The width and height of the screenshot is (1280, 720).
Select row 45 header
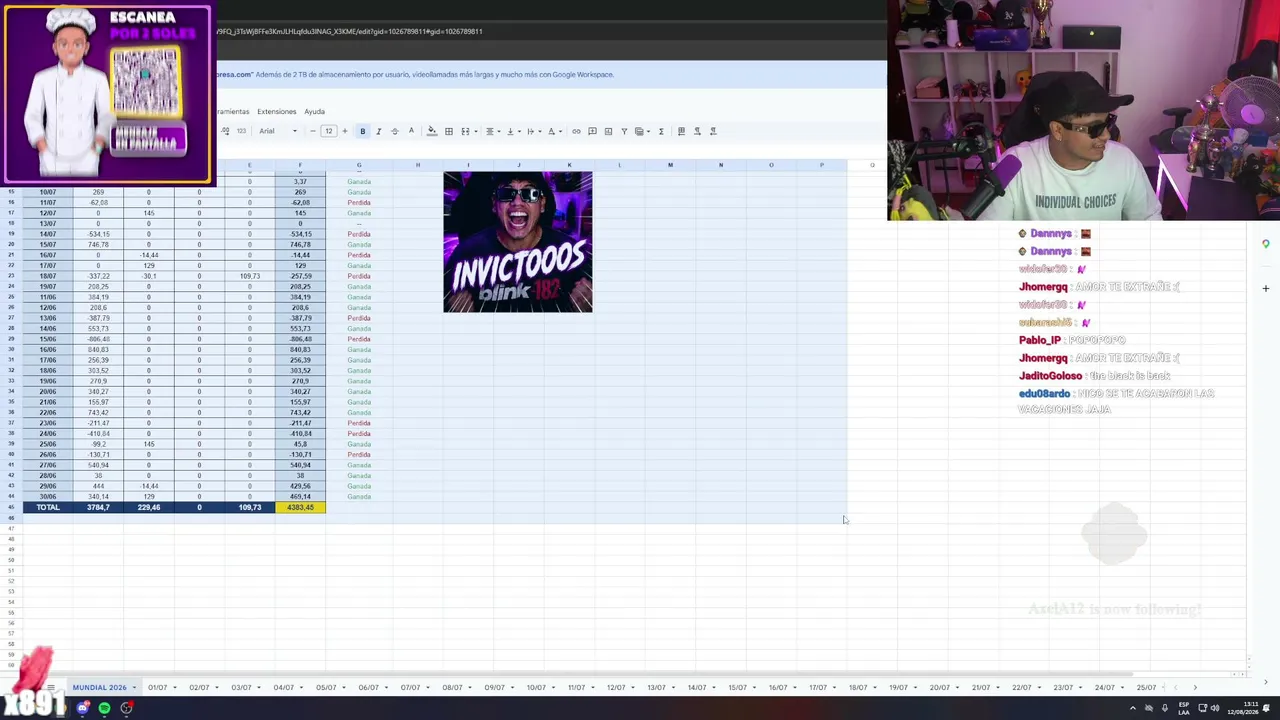pos(11,507)
